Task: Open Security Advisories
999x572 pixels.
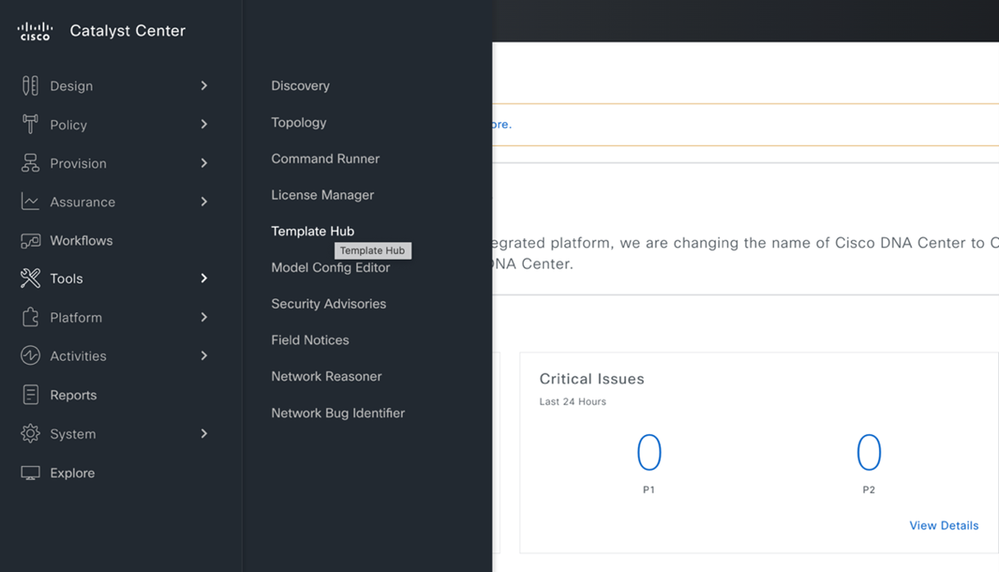Action: coord(328,304)
